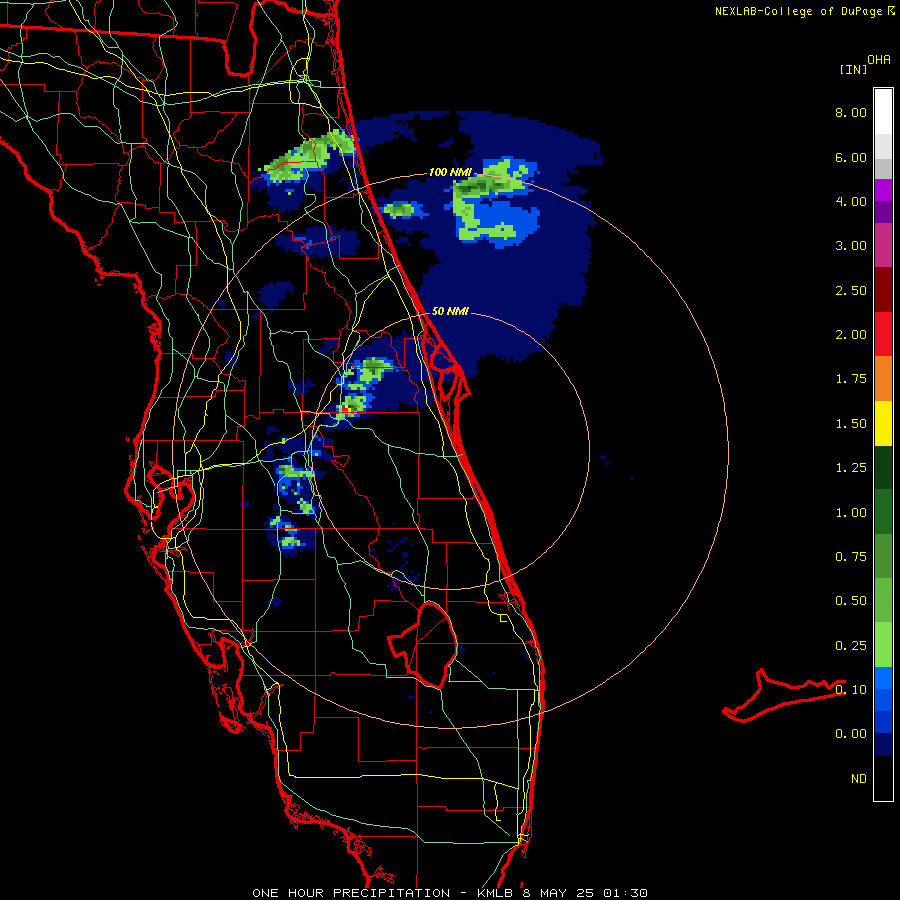Click the 0.75 legend value
Screen dimensions: 900x900
click(x=851, y=557)
